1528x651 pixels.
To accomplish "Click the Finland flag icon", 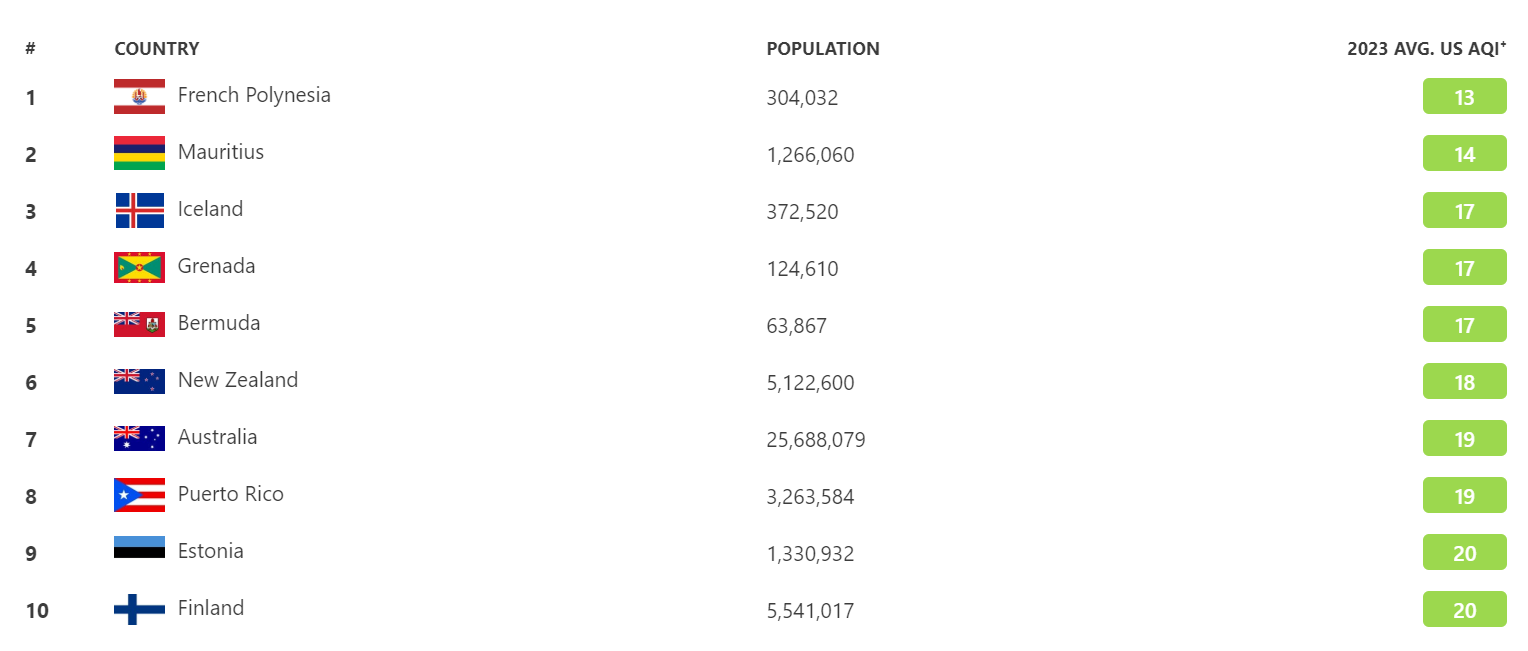I will coord(139,609).
